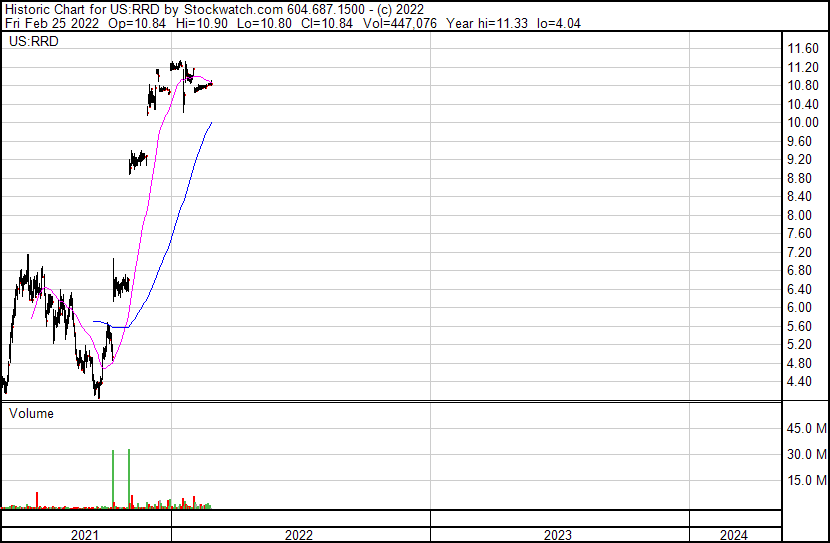
Task: Click the top end of blue moving average
Action: (x=211, y=123)
